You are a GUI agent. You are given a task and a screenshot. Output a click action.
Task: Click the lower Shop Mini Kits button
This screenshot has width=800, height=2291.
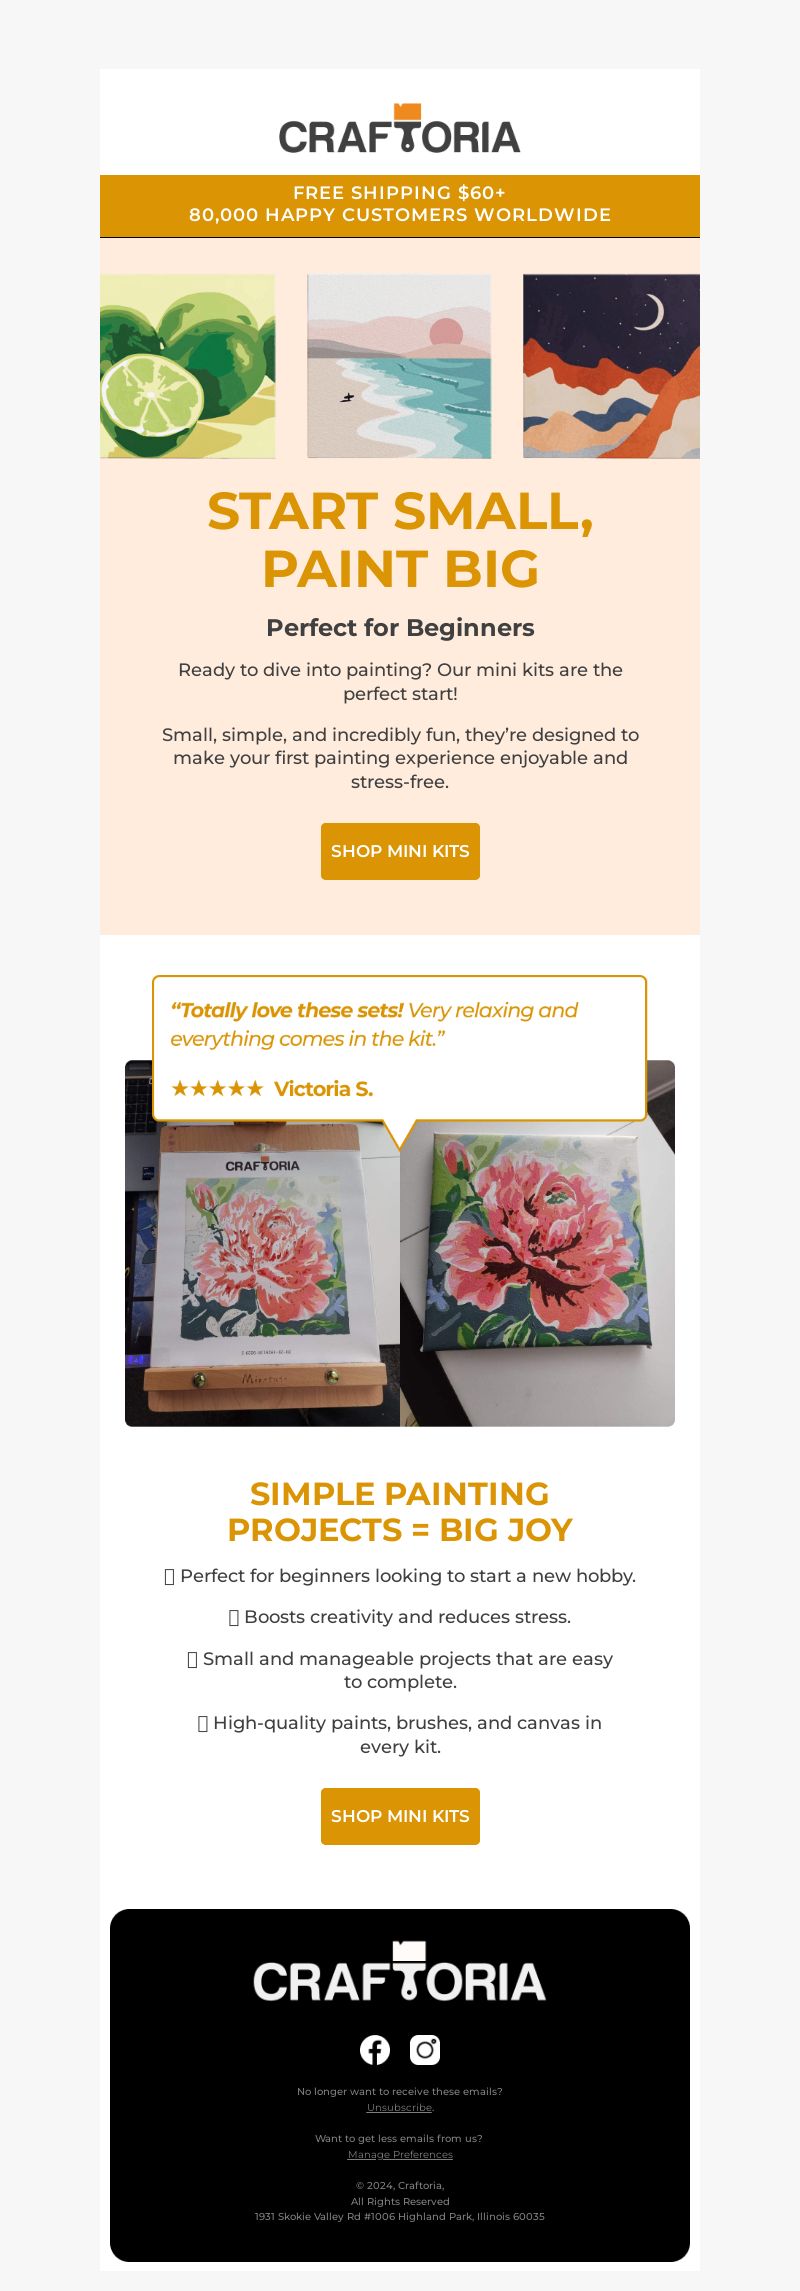400,1816
